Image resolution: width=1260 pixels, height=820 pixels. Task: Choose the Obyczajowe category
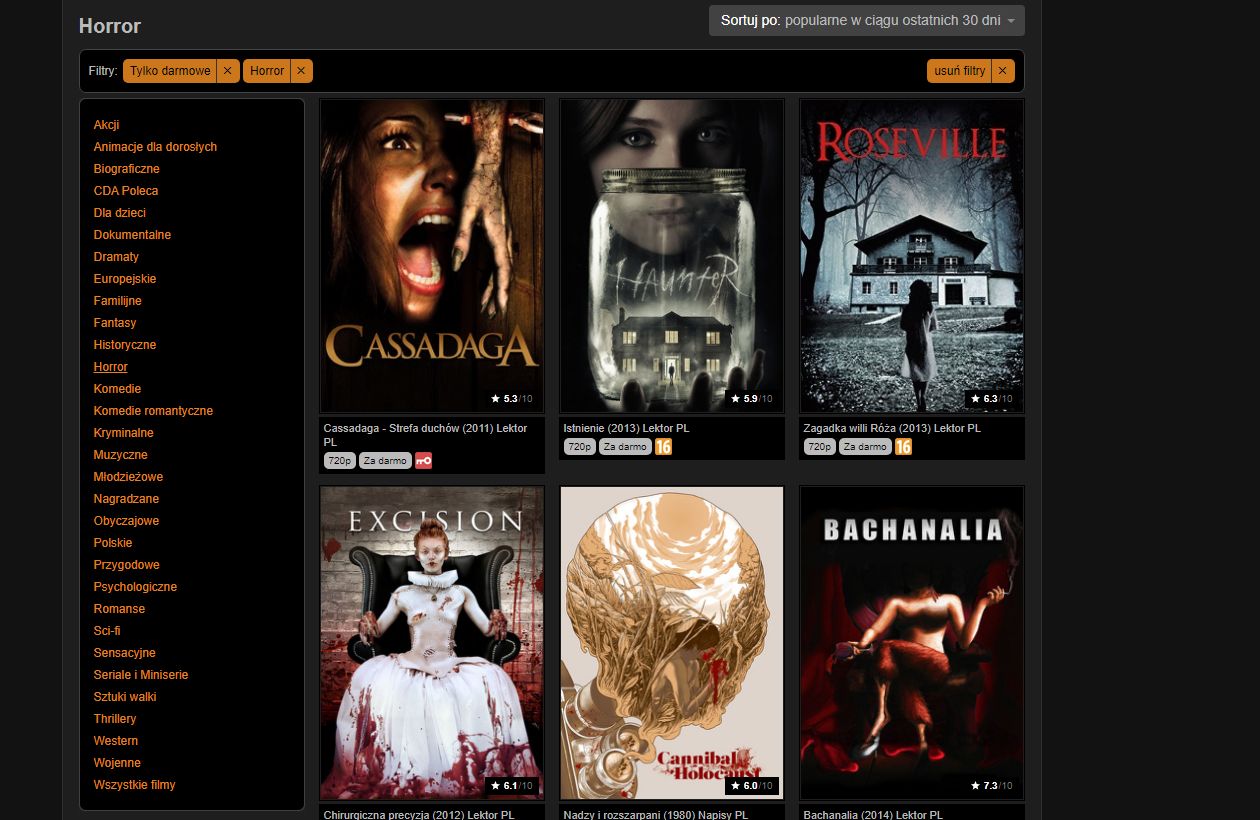(x=126, y=521)
